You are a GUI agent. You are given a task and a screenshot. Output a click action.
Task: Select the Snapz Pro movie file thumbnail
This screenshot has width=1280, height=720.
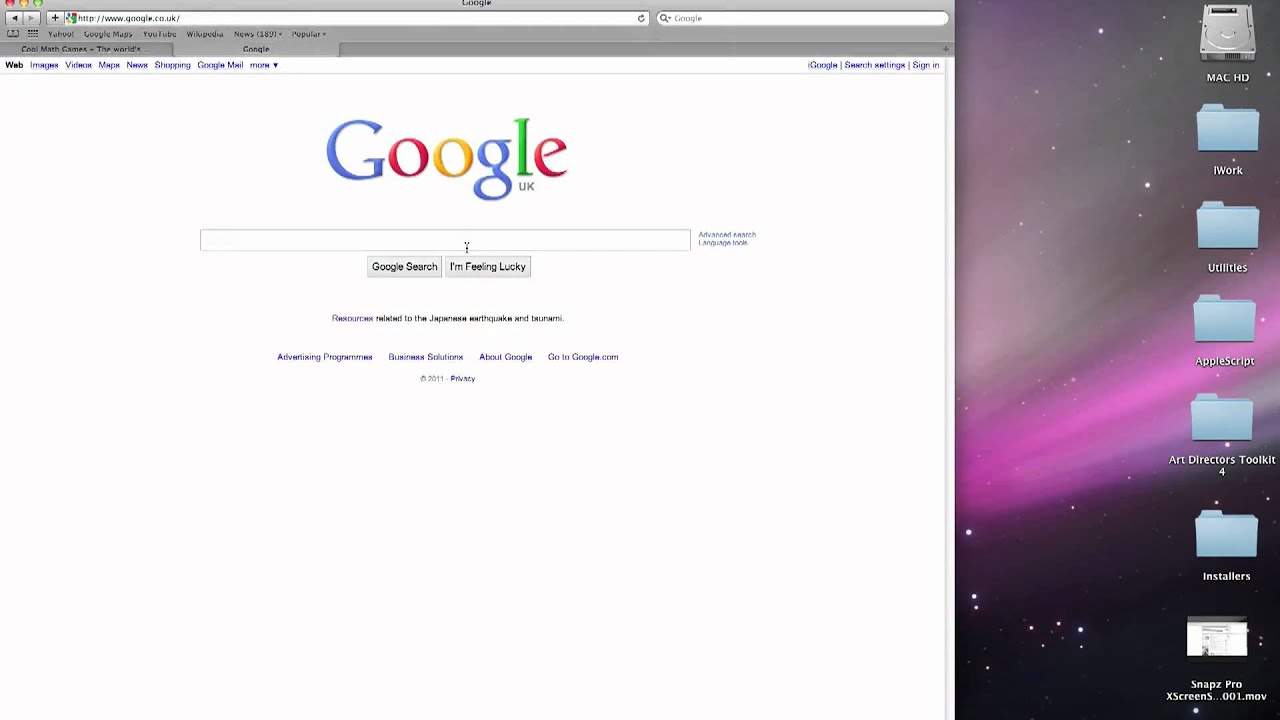pos(1217,638)
